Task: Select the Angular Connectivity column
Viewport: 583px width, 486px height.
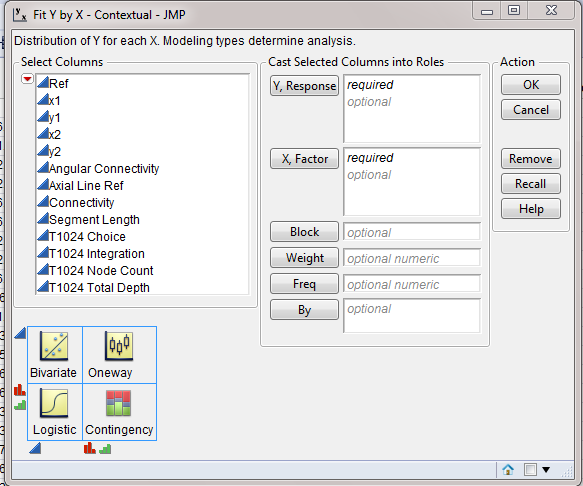Action: pyautogui.click(x=104, y=168)
